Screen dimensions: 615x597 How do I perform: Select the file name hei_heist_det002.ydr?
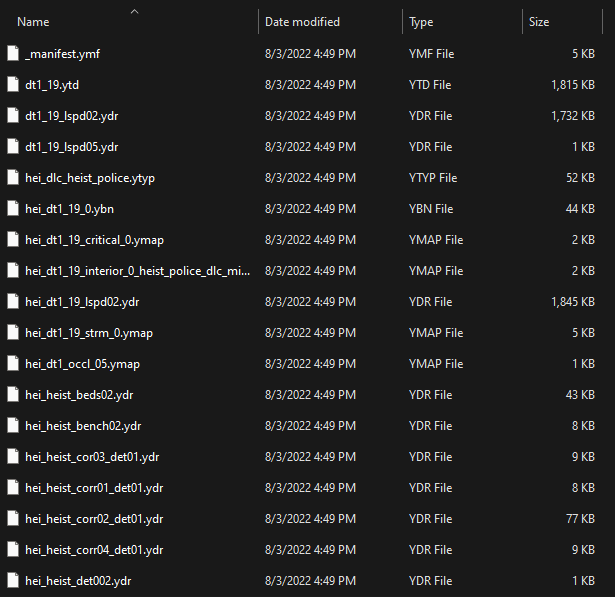pyautogui.click(x=78, y=581)
